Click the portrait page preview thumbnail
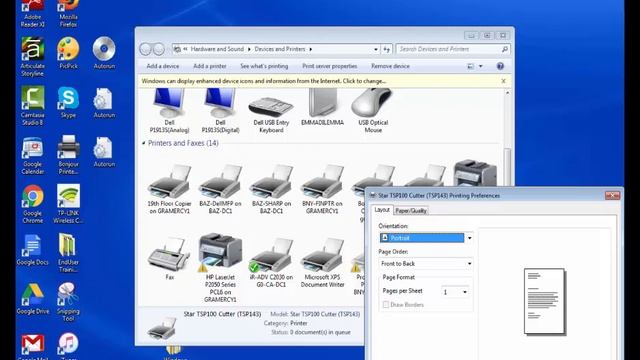Image resolution: width=640 pixels, height=360 pixels. pos(544,301)
